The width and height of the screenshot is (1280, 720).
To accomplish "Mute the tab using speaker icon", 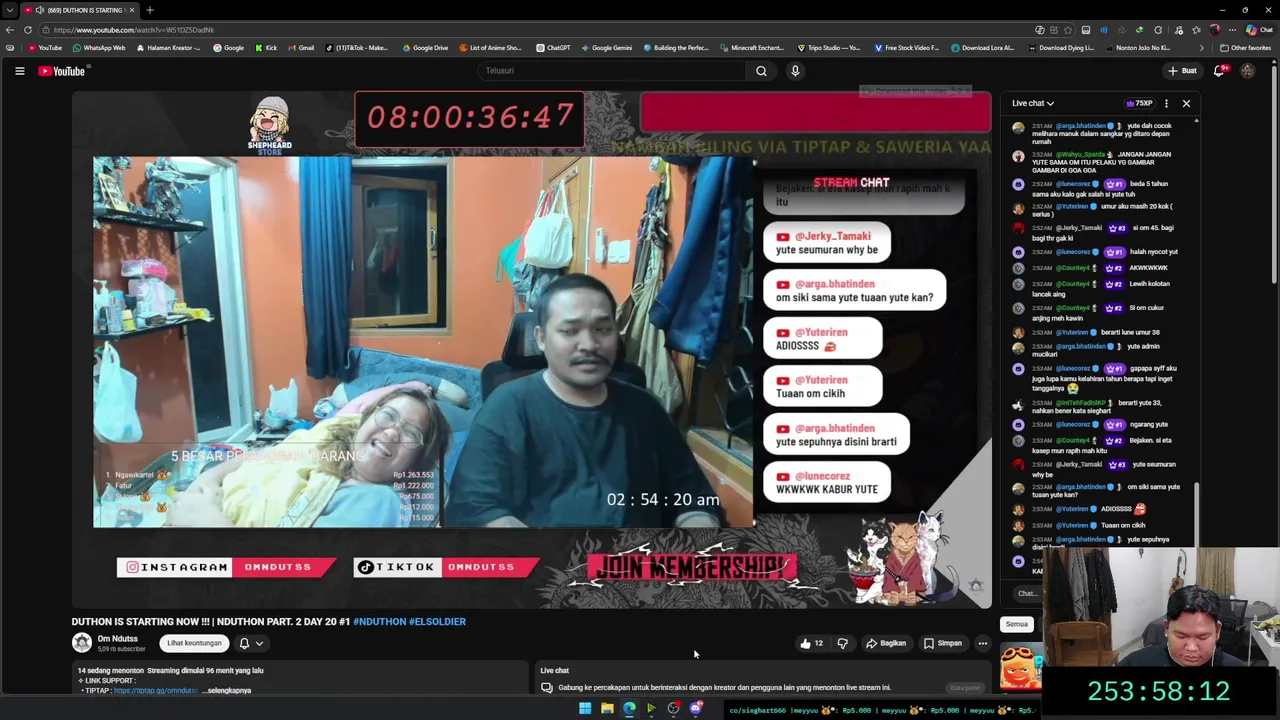I will (x=39, y=10).
